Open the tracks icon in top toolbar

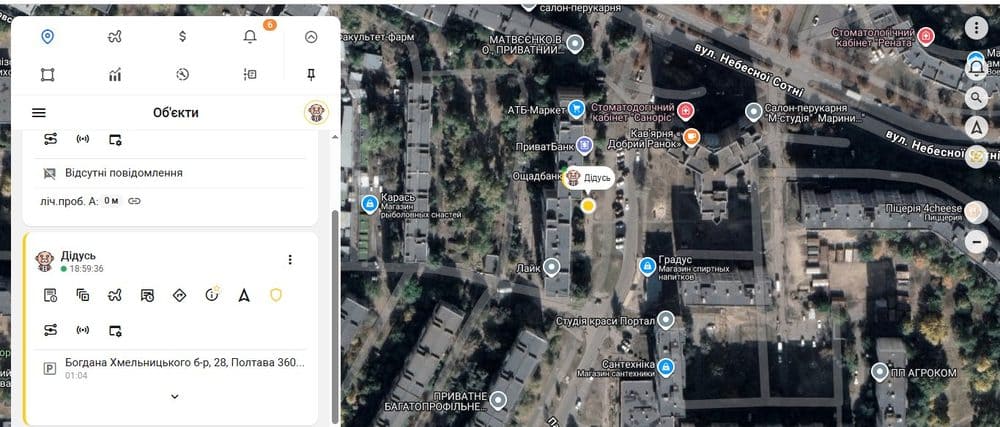(x=115, y=37)
